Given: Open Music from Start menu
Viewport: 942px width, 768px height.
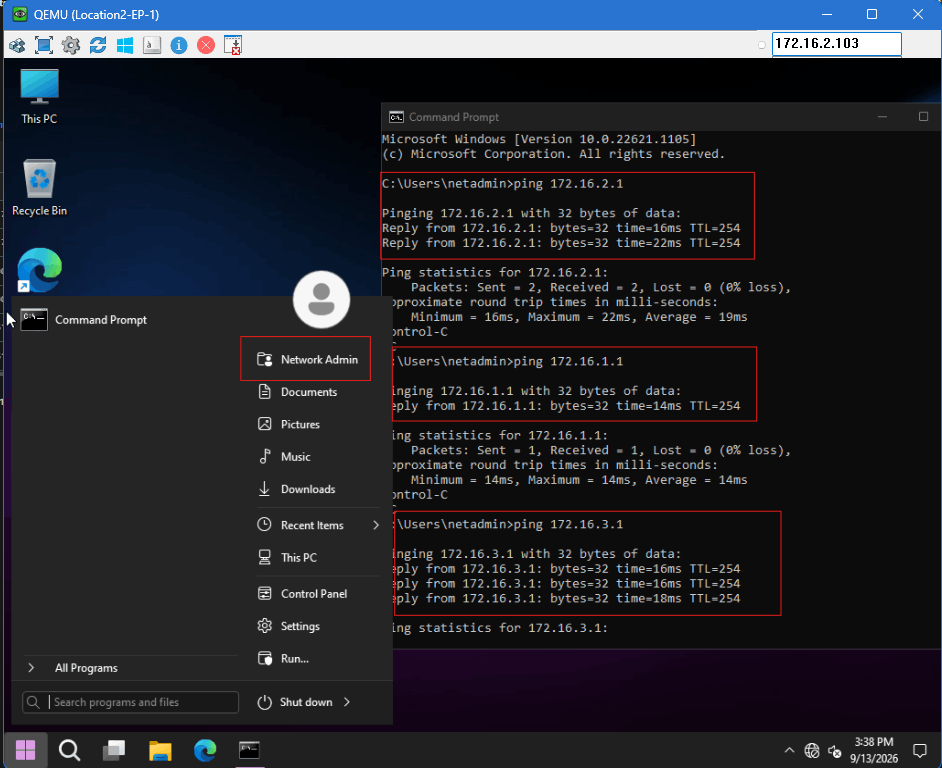Looking at the screenshot, I should coord(284,457).
